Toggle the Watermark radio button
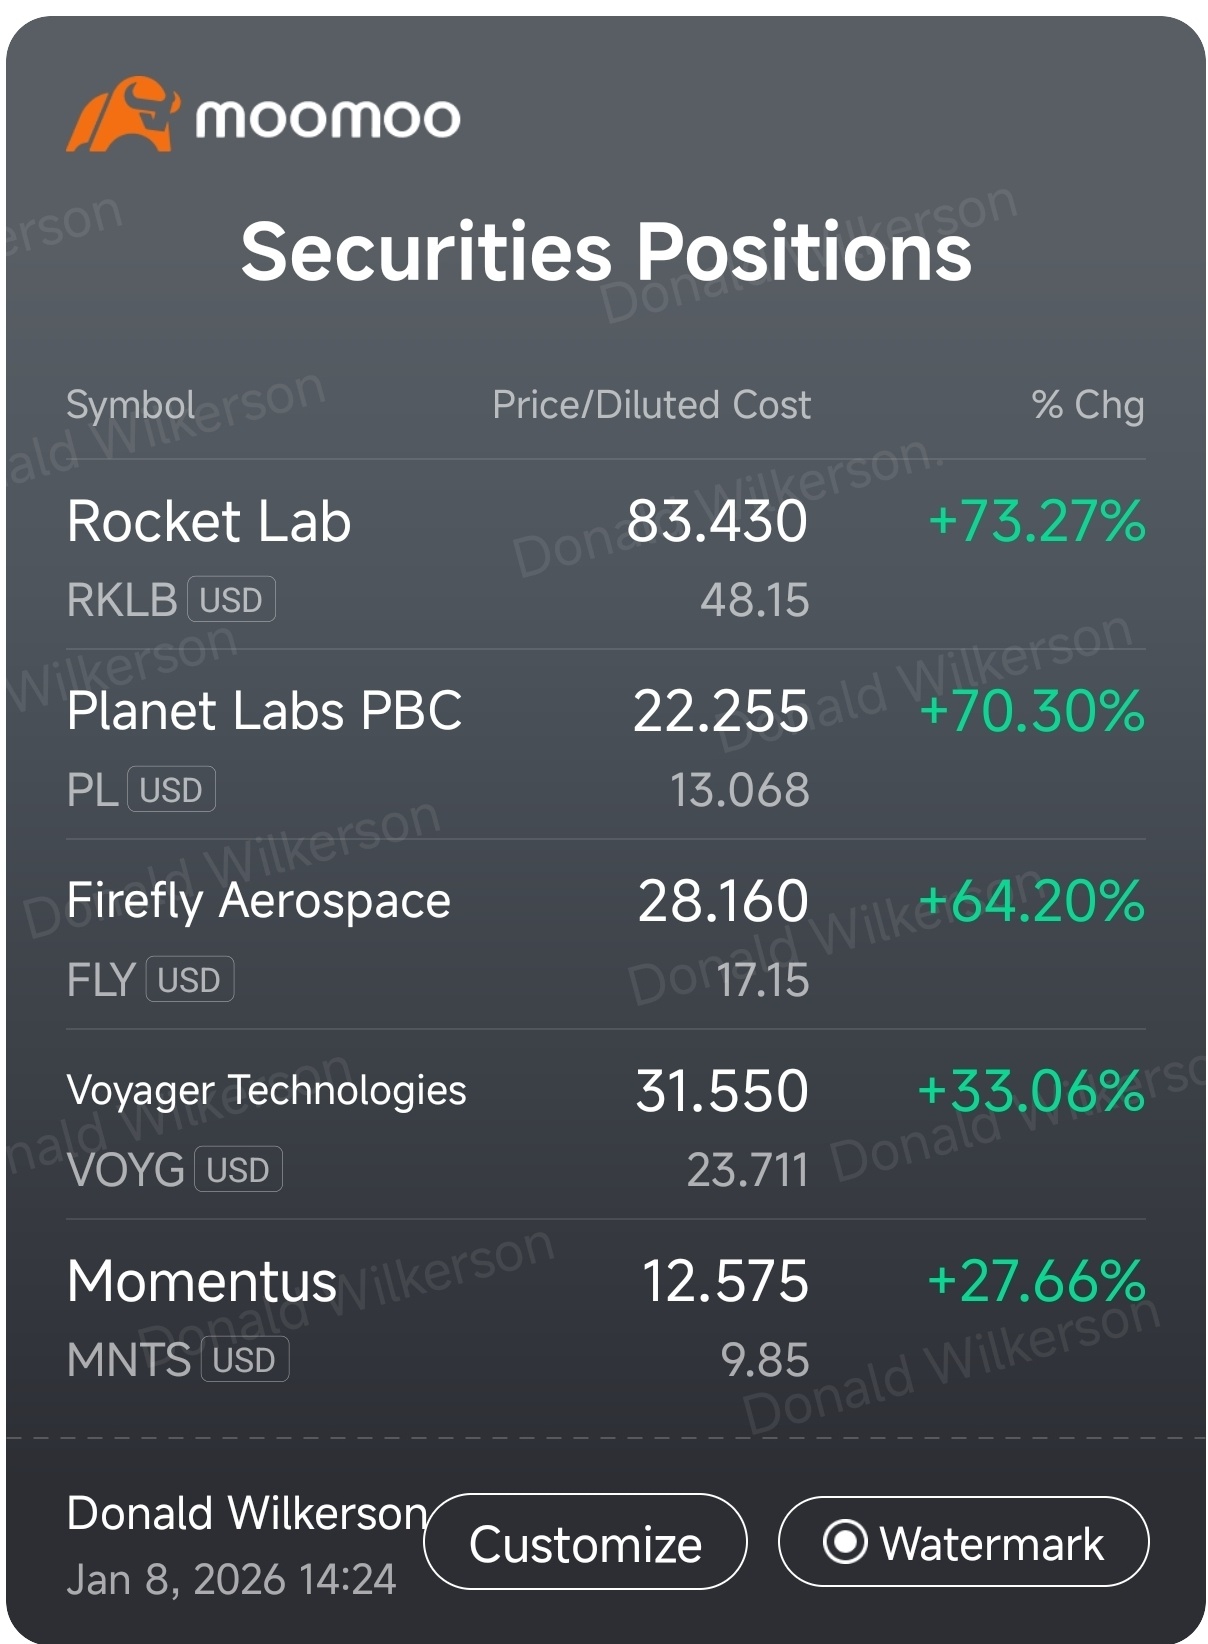The height and width of the screenshot is (1644, 1208). pos(963,1542)
